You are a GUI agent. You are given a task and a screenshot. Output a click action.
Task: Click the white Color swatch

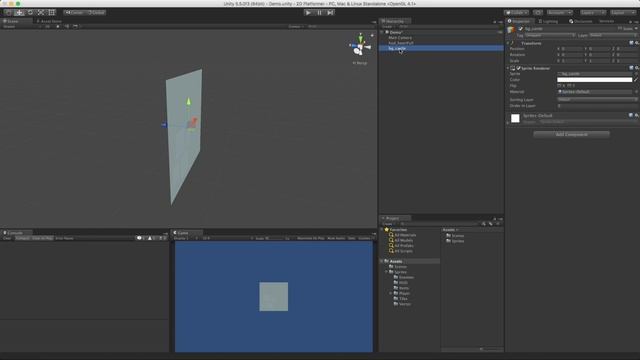(x=595, y=80)
